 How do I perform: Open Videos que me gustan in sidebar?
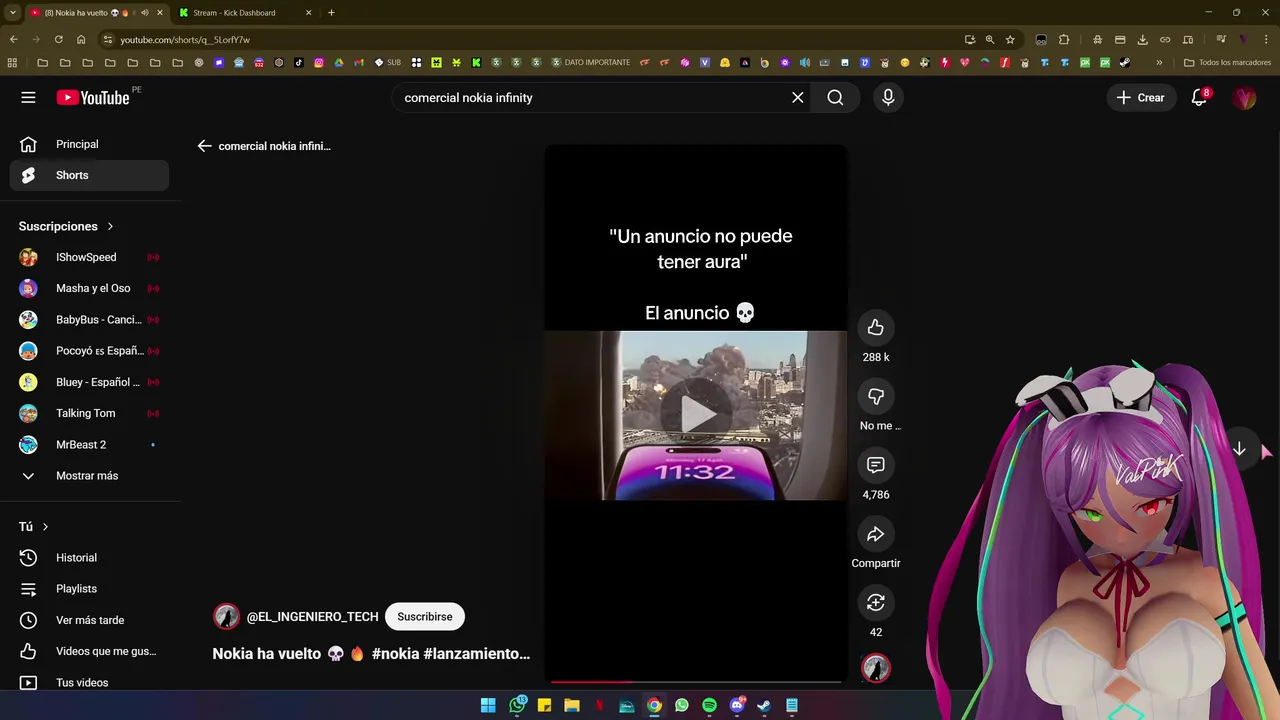90,651
